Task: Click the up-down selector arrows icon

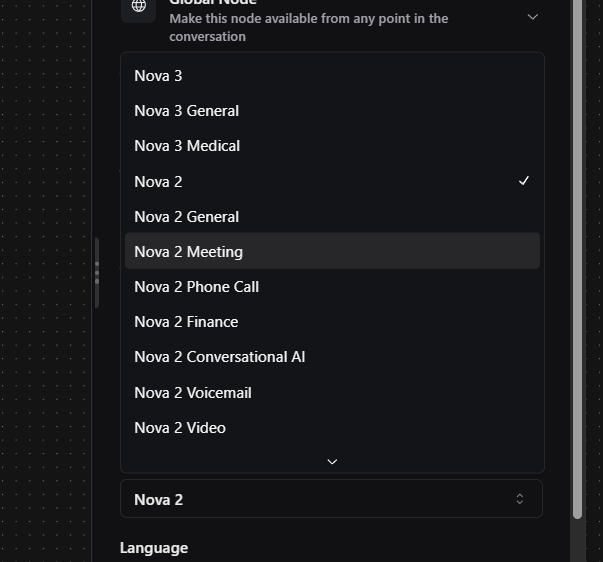Action: click(x=519, y=499)
